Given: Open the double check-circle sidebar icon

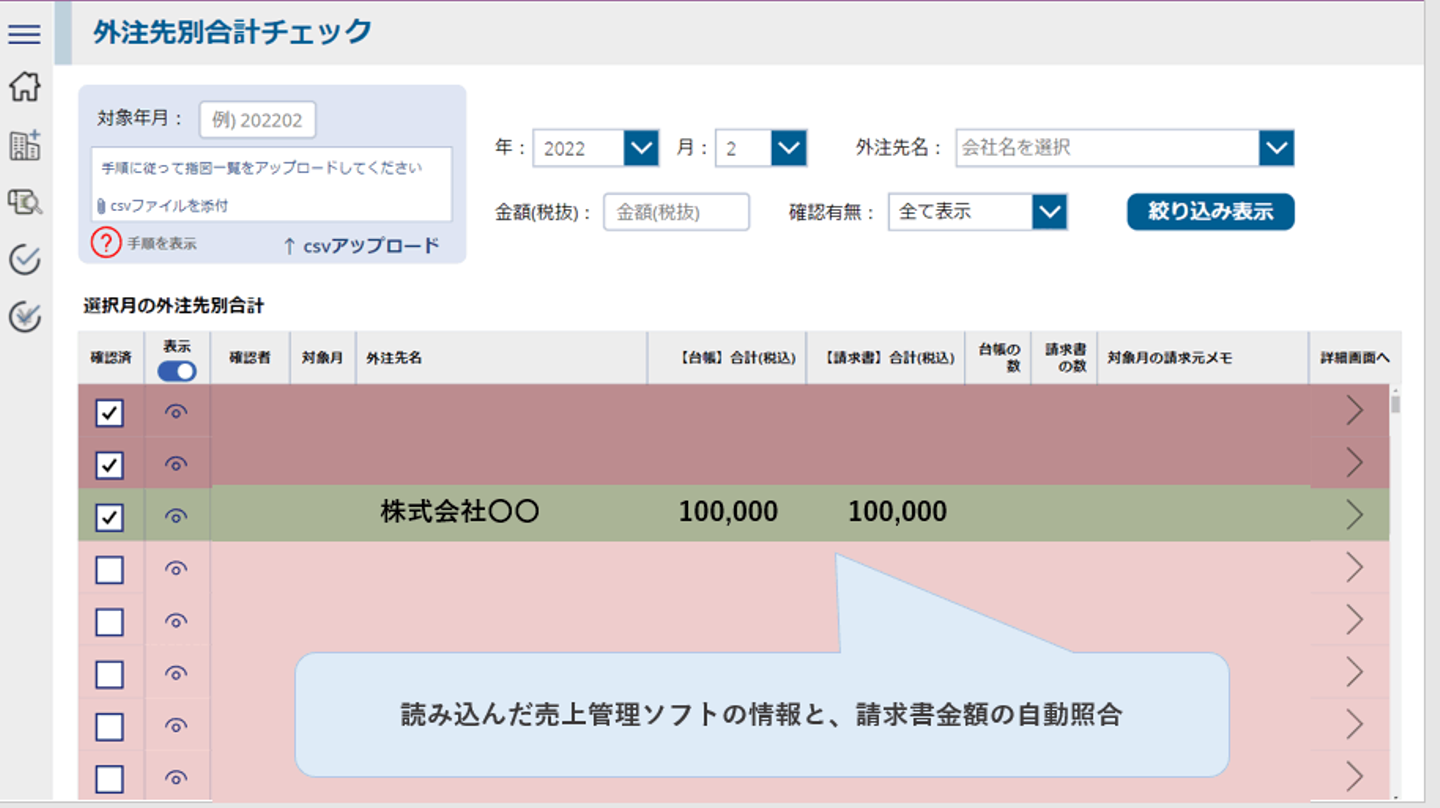Looking at the screenshot, I should click(x=24, y=318).
